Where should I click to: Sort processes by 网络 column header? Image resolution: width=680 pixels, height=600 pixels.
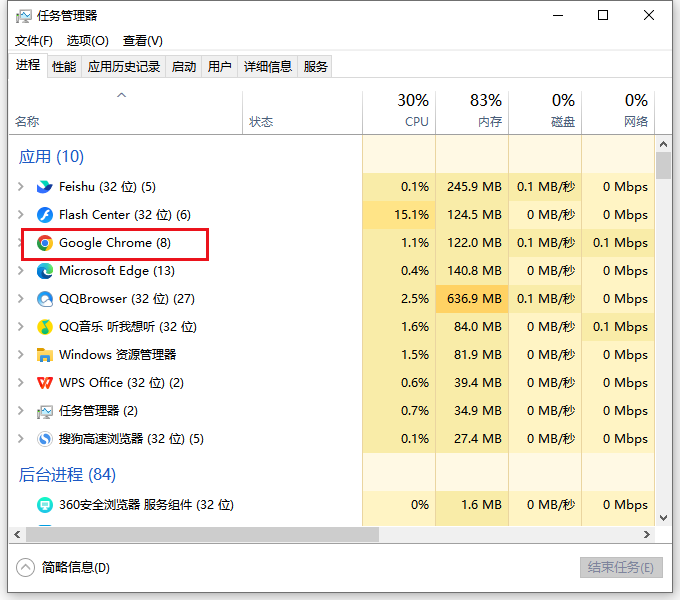618,112
